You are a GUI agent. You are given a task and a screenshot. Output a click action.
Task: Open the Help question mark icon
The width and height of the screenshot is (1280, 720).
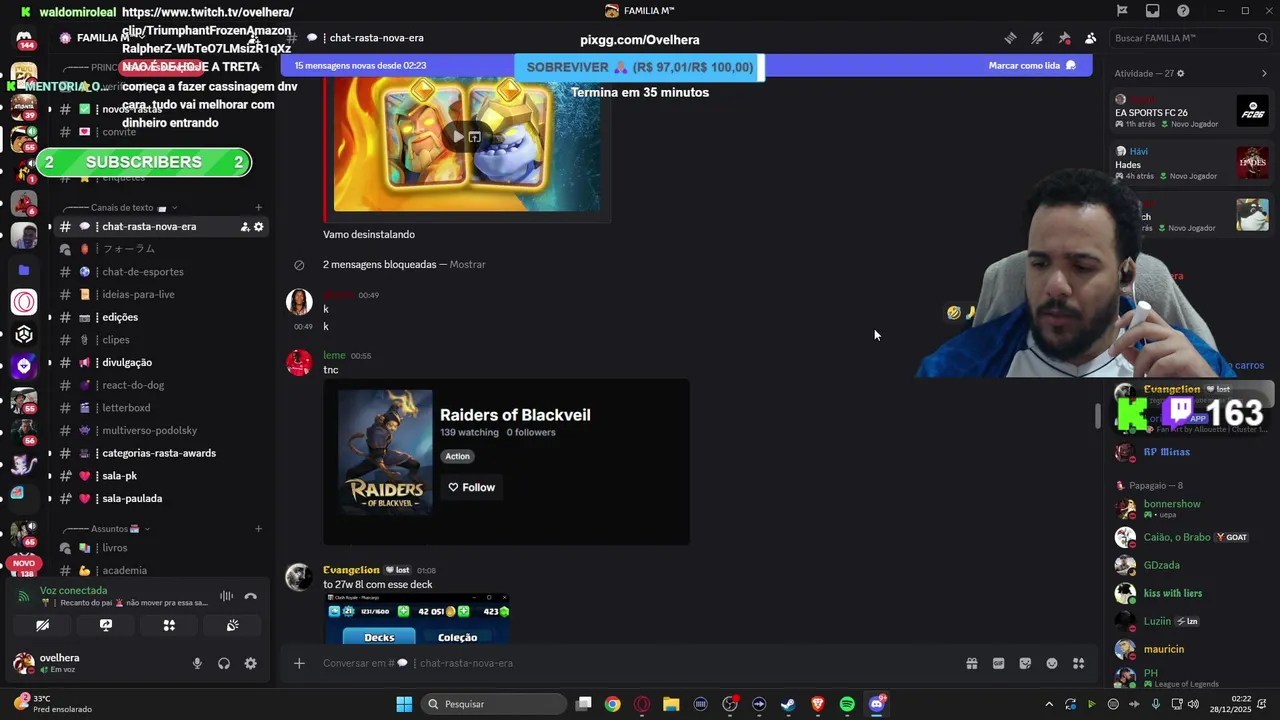click(1183, 11)
